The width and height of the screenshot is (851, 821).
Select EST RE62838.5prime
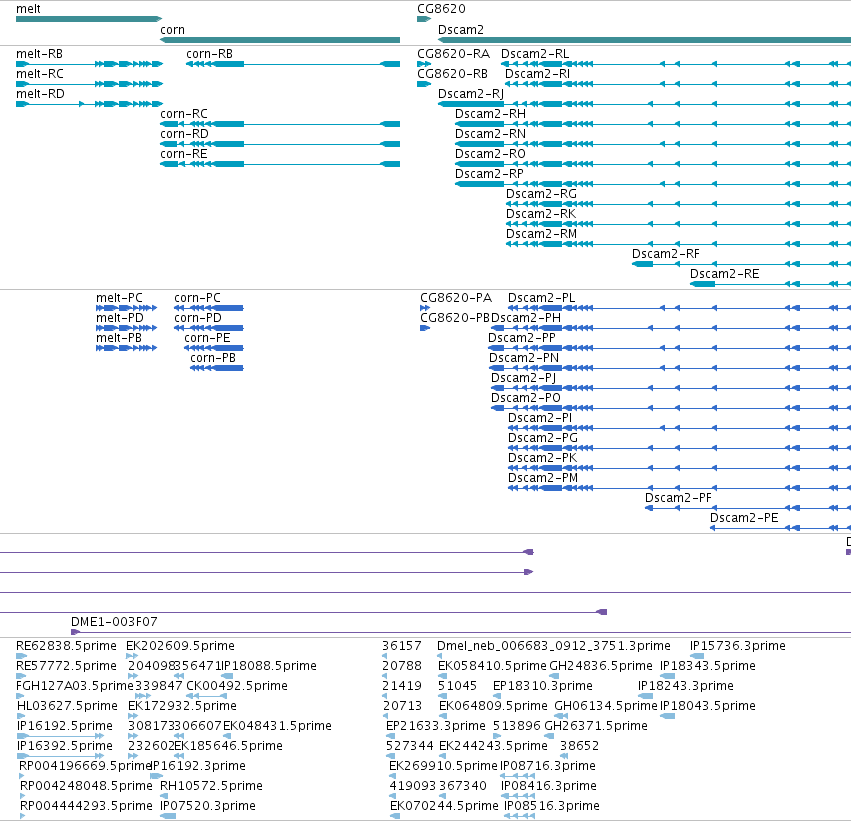66,646
